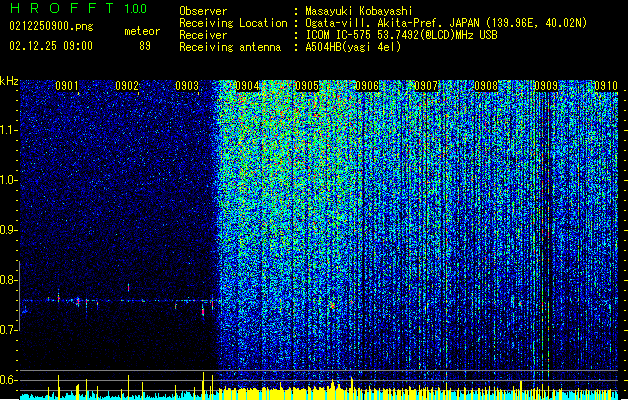Click the 0905 time marker
The width and height of the screenshot is (629, 400).
(x=307, y=86)
